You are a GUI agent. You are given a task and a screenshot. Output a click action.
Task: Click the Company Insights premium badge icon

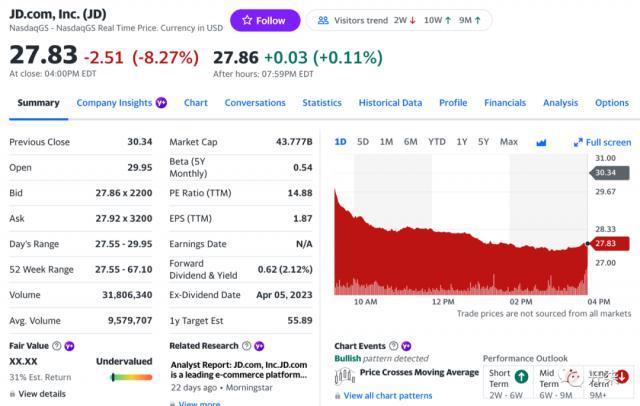tap(161, 103)
